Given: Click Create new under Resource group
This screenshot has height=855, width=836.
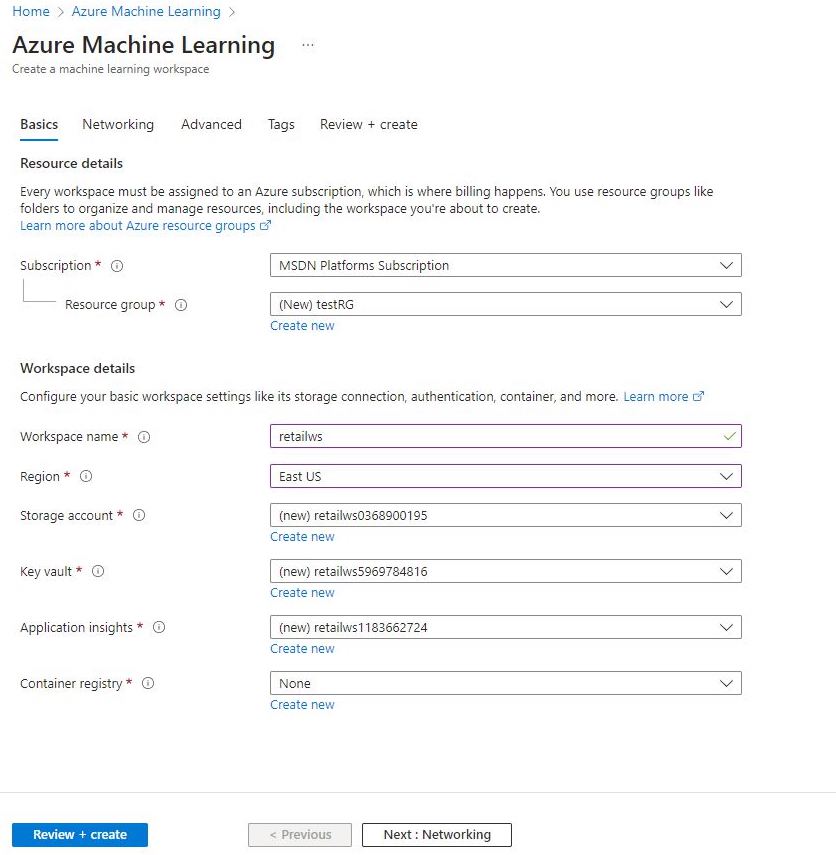Looking at the screenshot, I should (302, 325).
